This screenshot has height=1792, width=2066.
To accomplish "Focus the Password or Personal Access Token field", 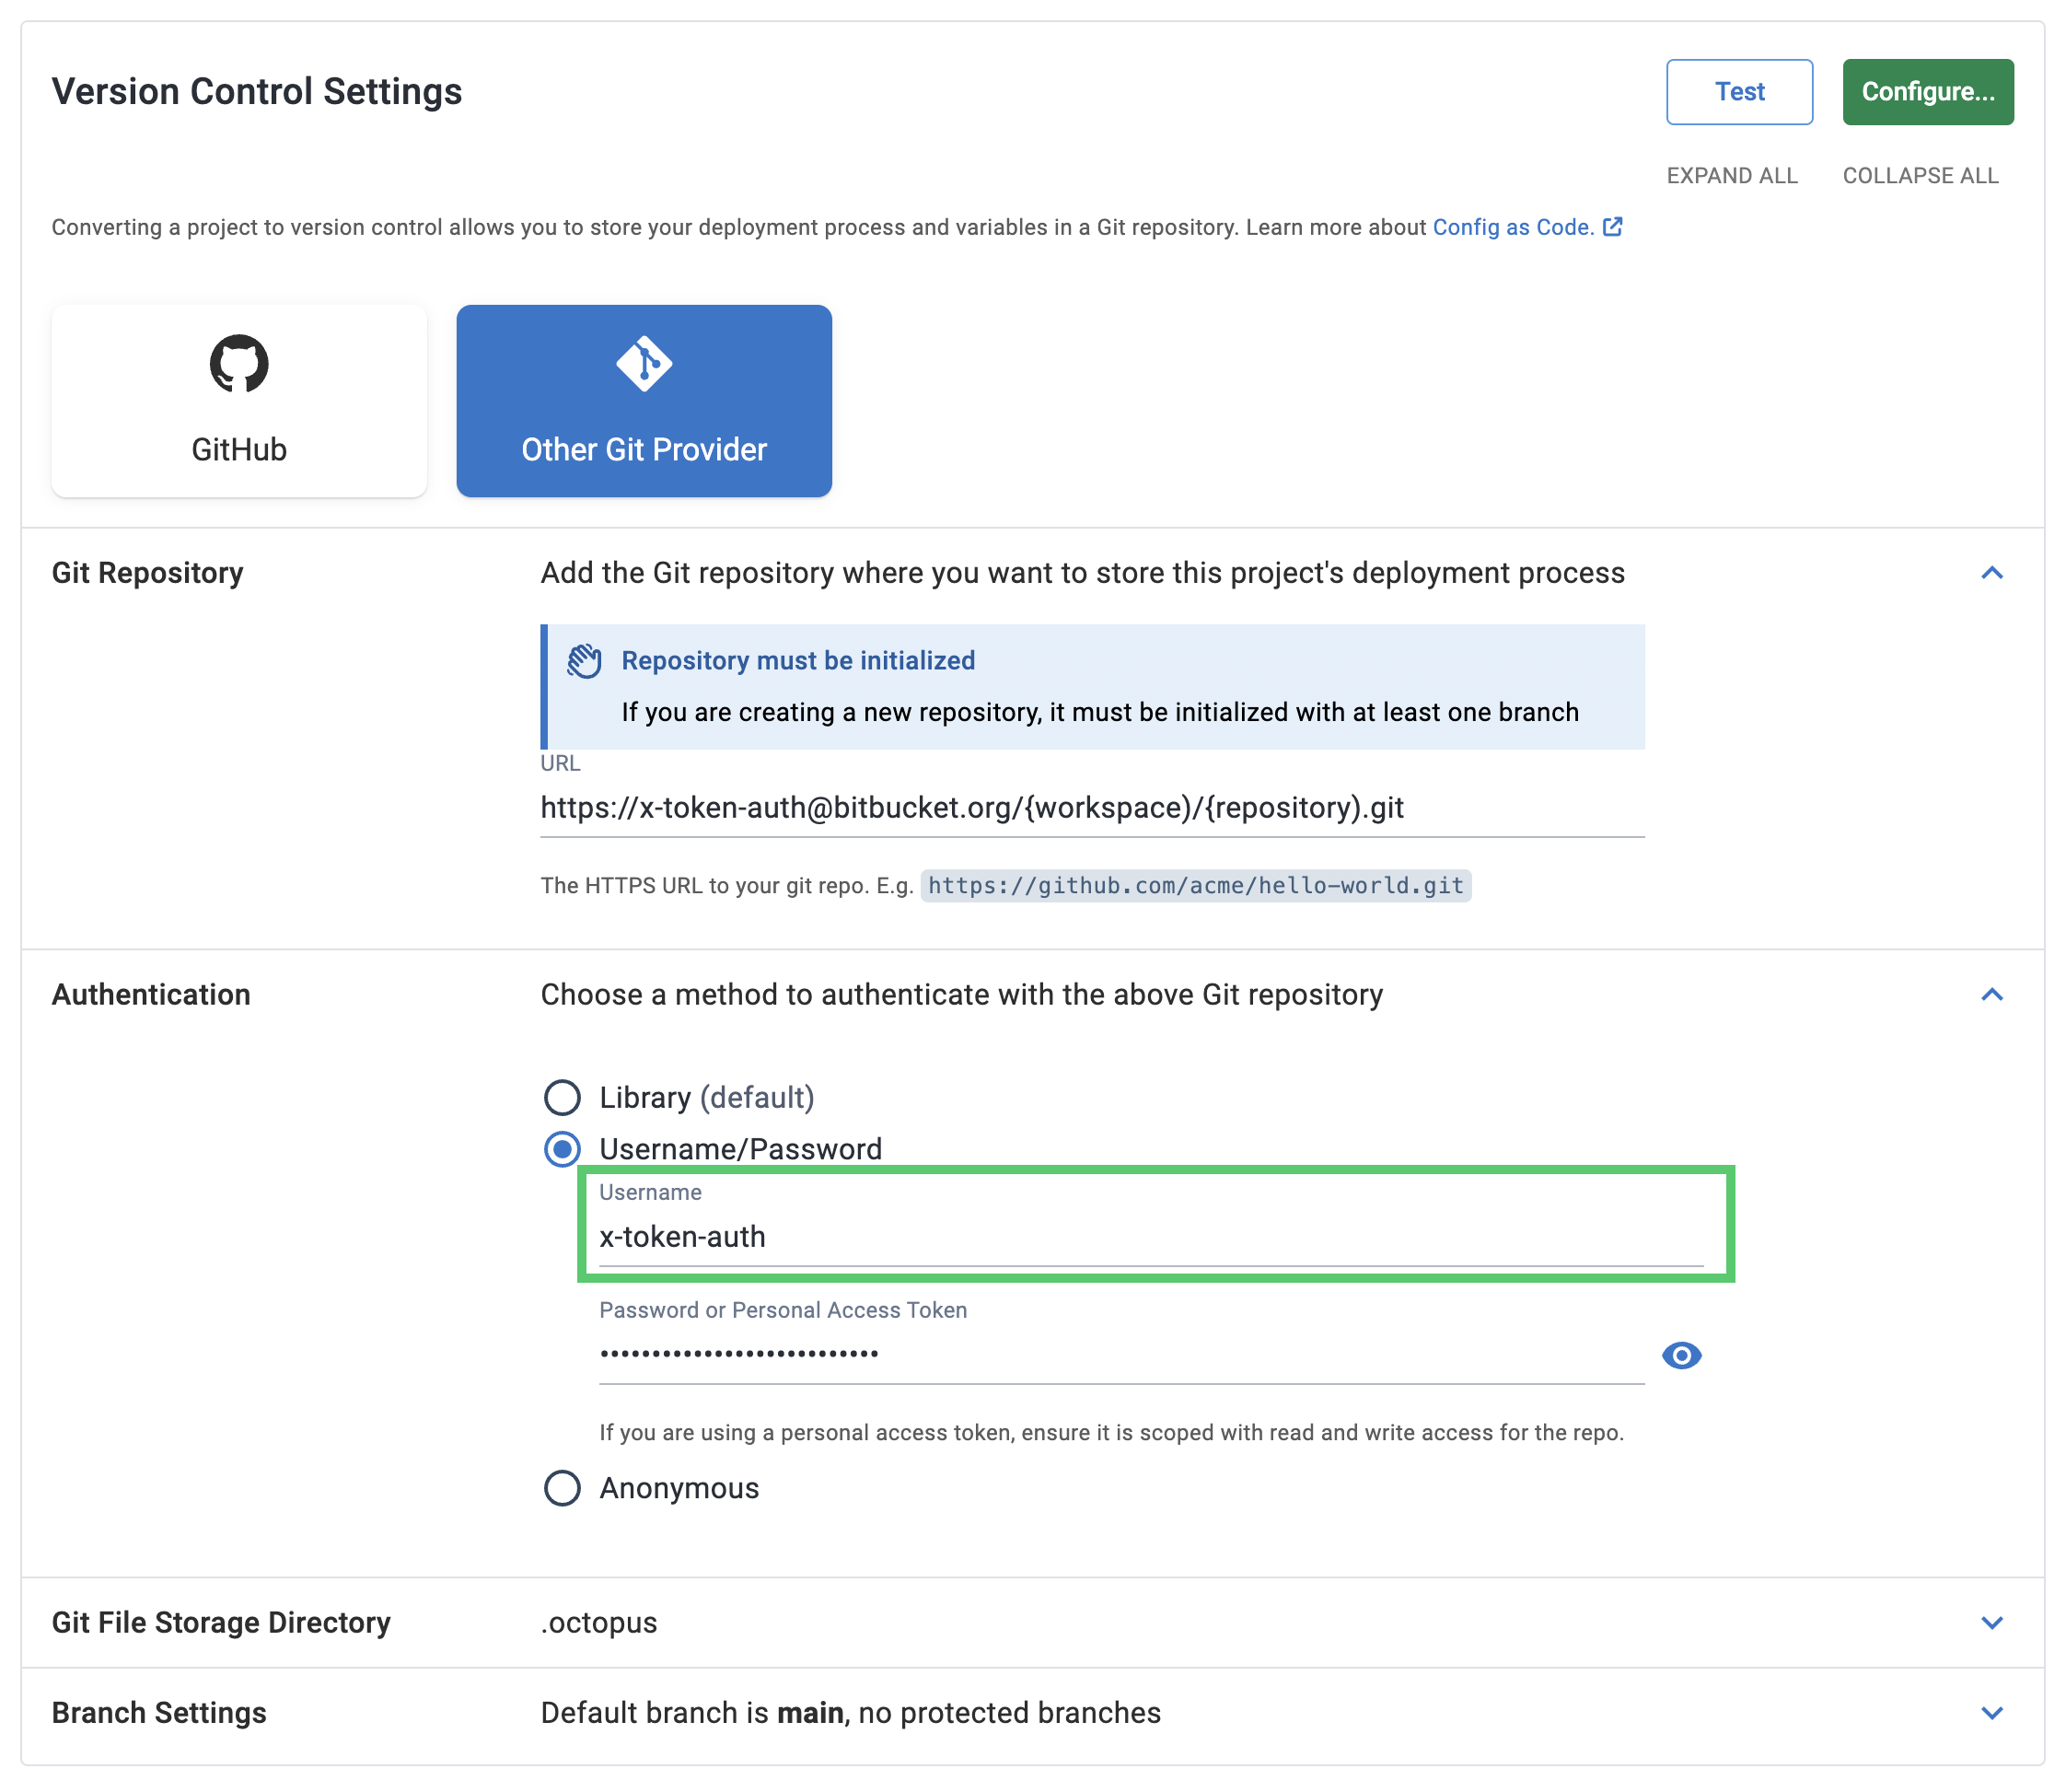I will tap(1122, 1355).
